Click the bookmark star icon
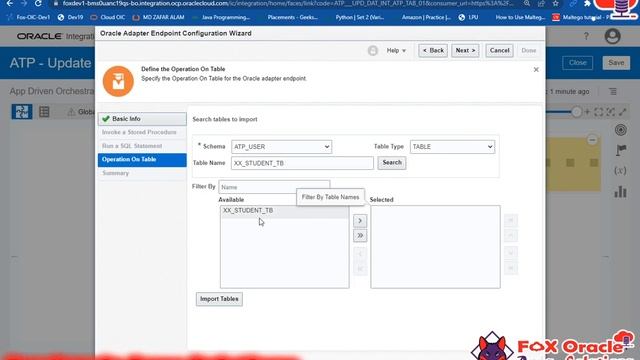This screenshot has width=640, height=360. coord(556,3)
